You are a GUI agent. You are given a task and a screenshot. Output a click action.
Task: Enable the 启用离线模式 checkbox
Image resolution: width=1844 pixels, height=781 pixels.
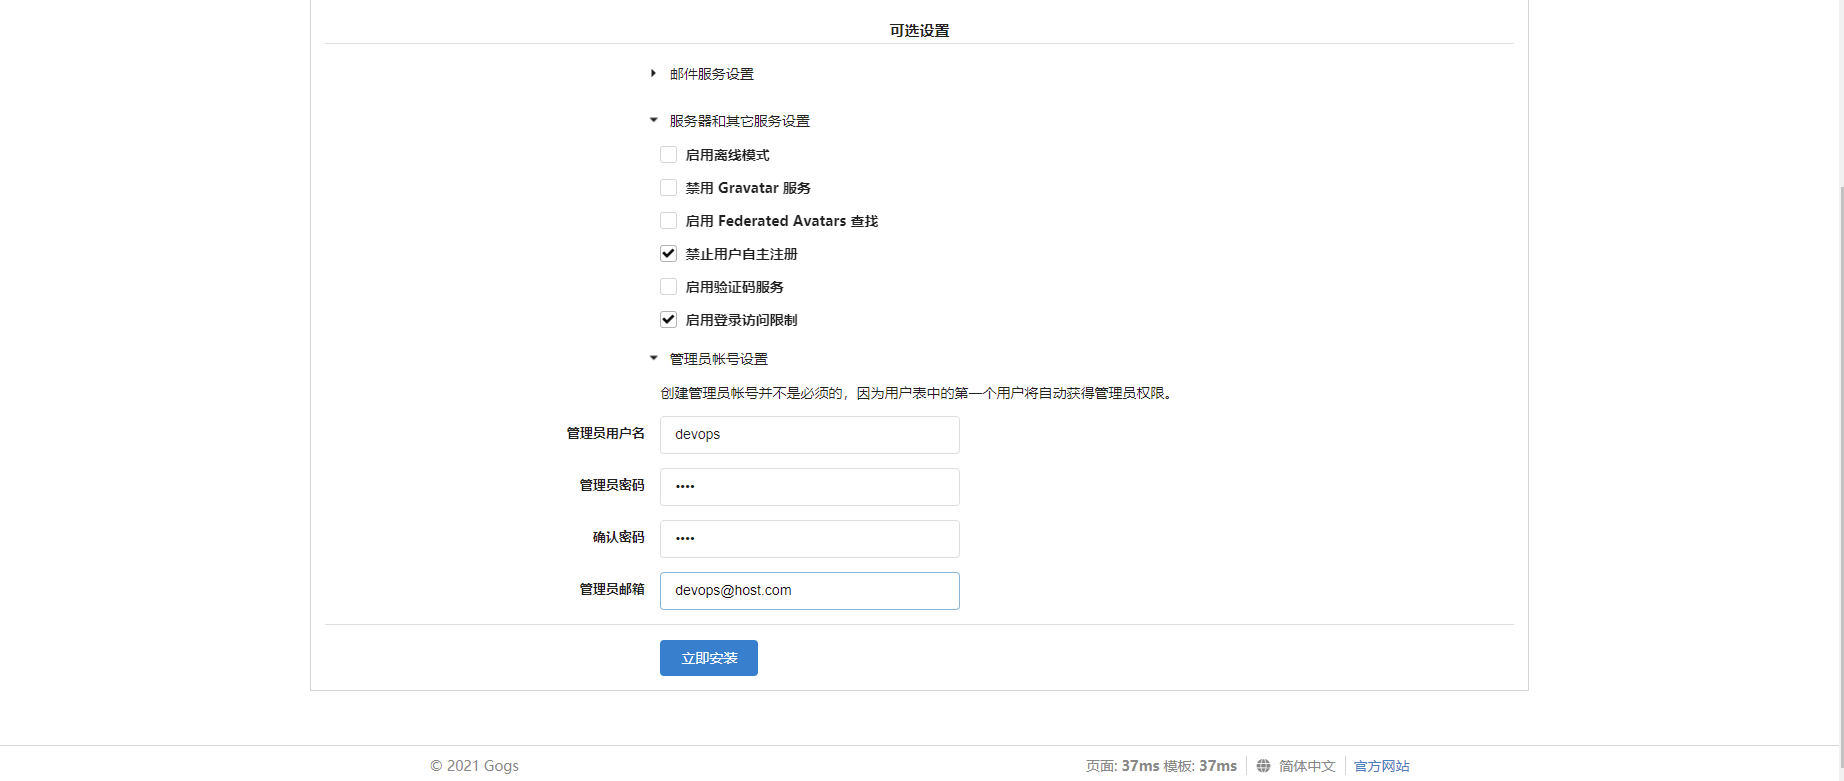(668, 155)
